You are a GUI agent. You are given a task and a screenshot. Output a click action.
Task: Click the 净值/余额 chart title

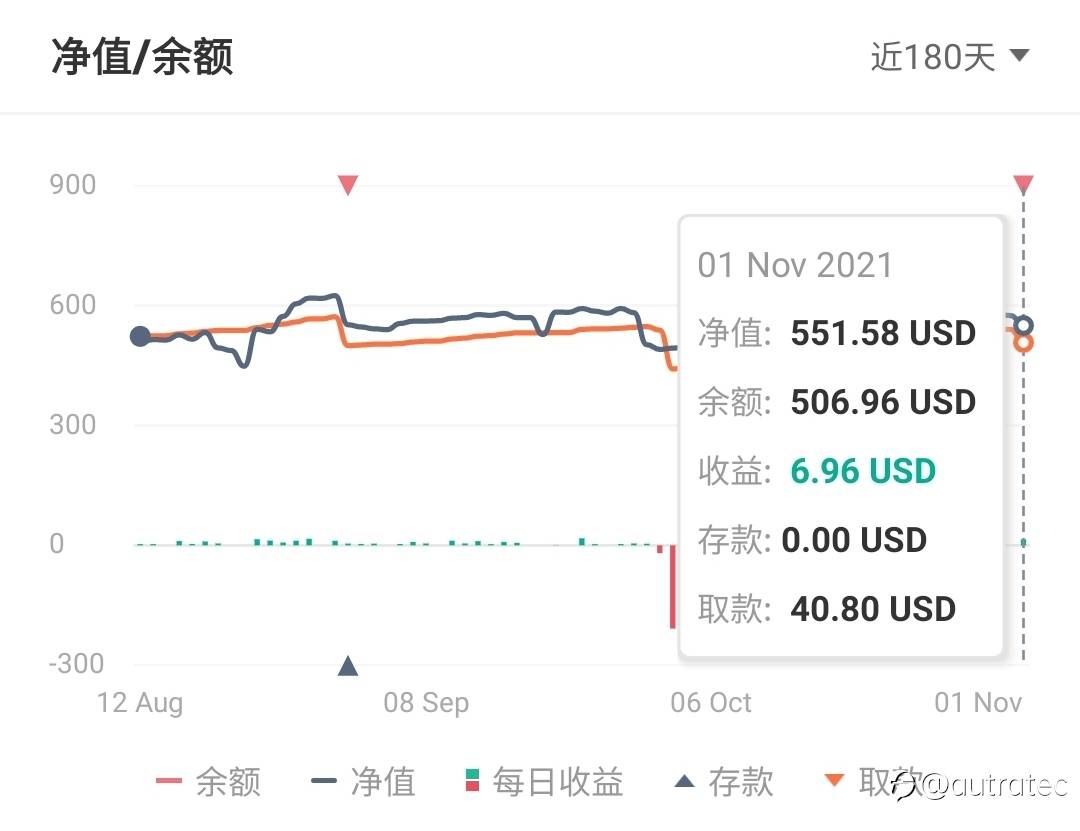(142, 57)
